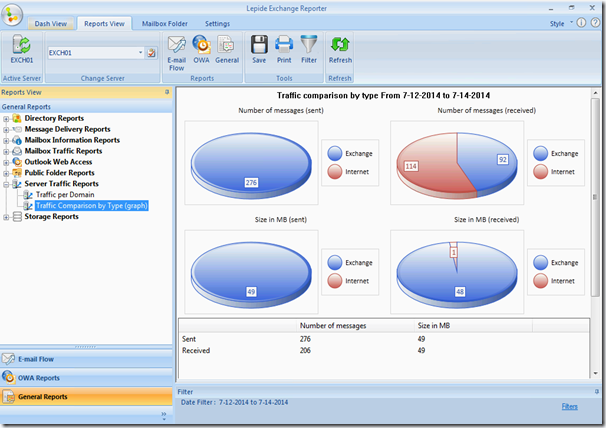
Task: Open the E-mail Flow reports icon
Action: [177, 44]
